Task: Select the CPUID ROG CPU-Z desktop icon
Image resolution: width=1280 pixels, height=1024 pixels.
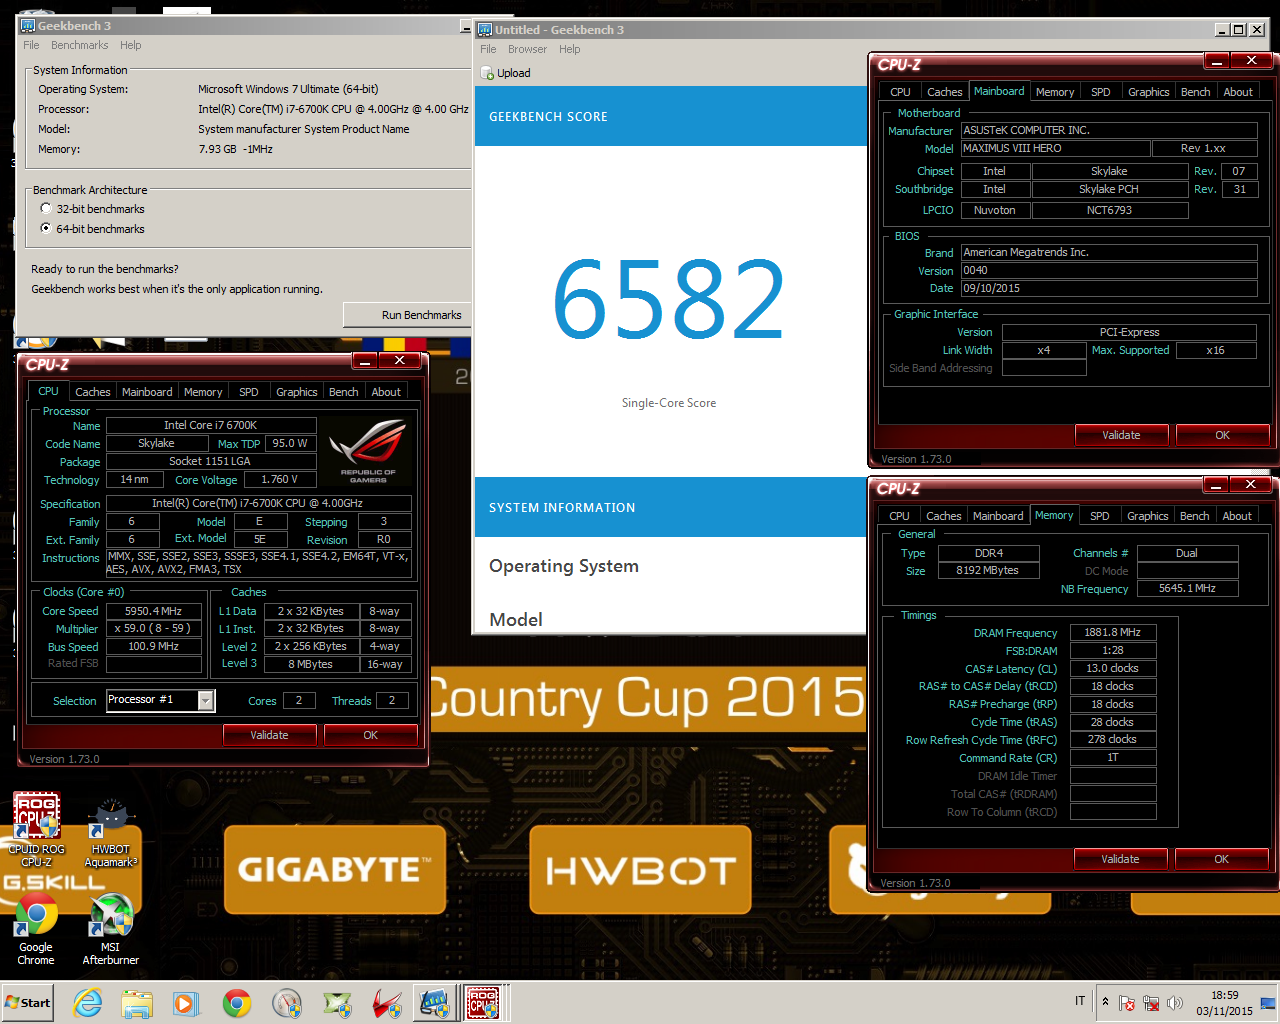Action: coord(37,829)
